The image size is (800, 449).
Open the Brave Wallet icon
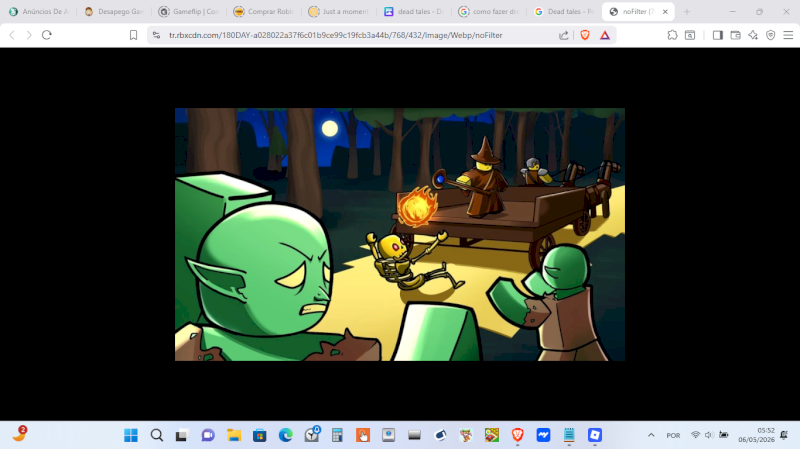click(735, 35)
